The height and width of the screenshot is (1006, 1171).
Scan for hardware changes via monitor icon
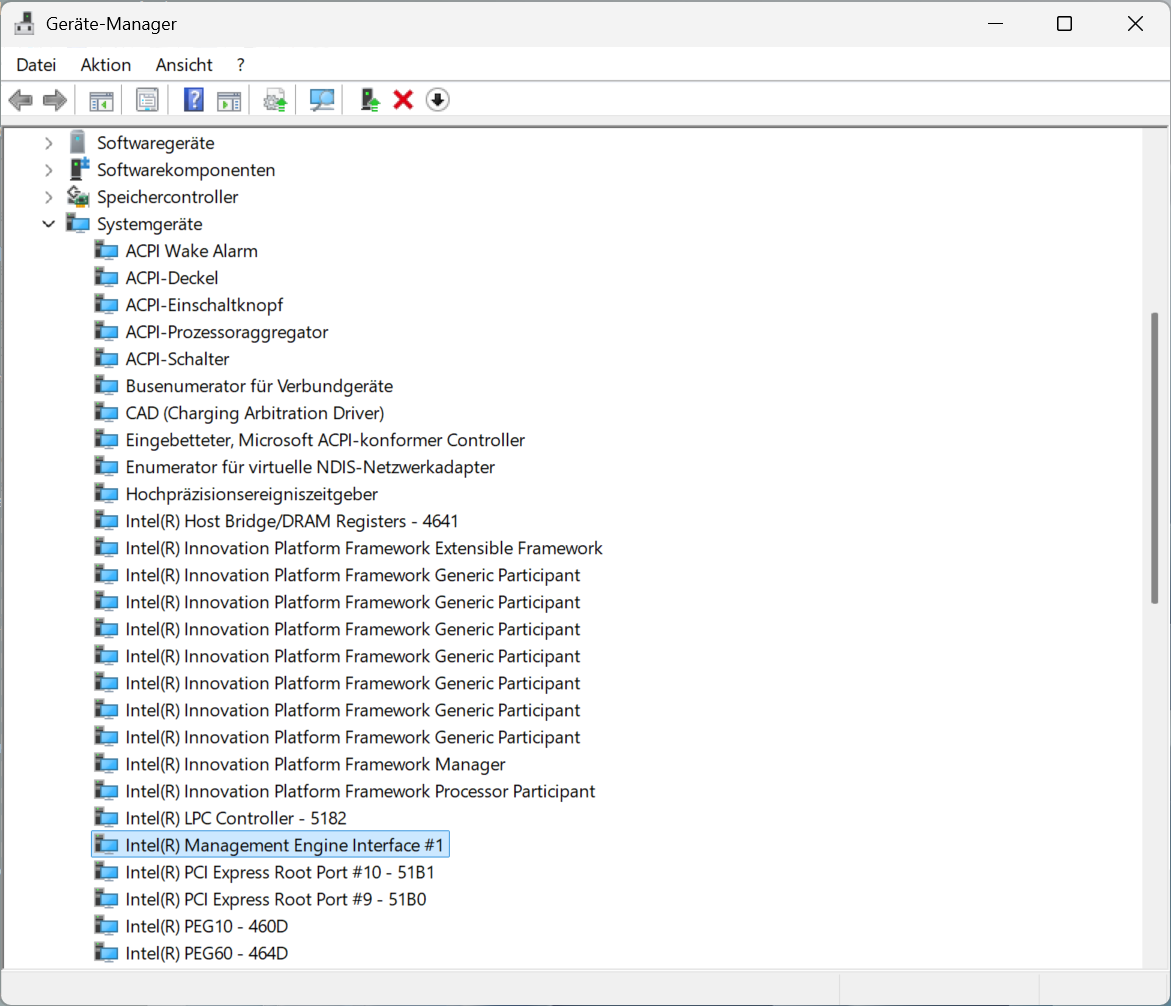click(x=322, y=100)
